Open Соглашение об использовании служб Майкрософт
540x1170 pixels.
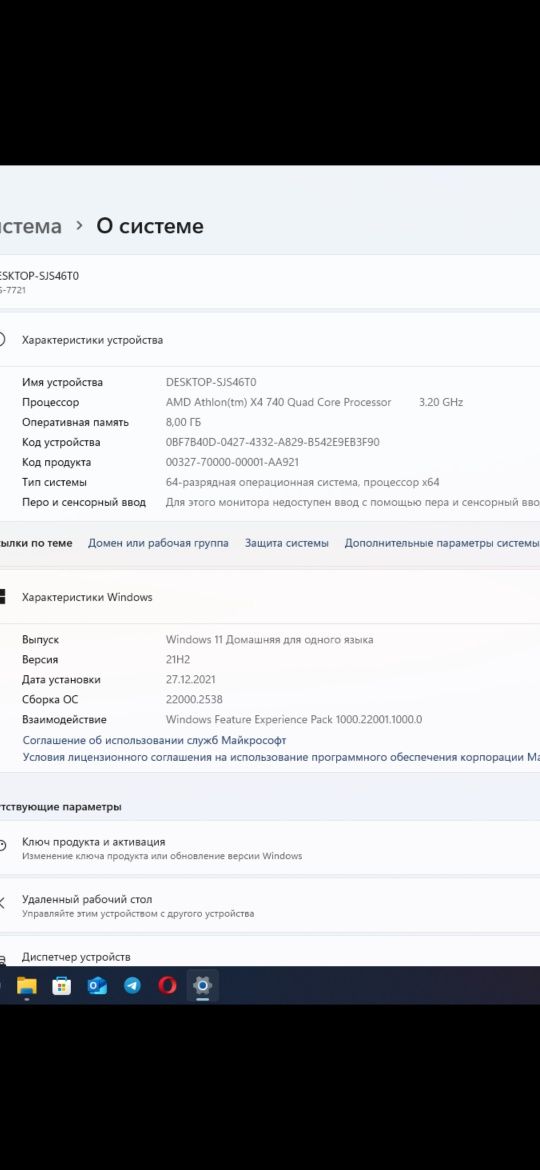point(154,740)
